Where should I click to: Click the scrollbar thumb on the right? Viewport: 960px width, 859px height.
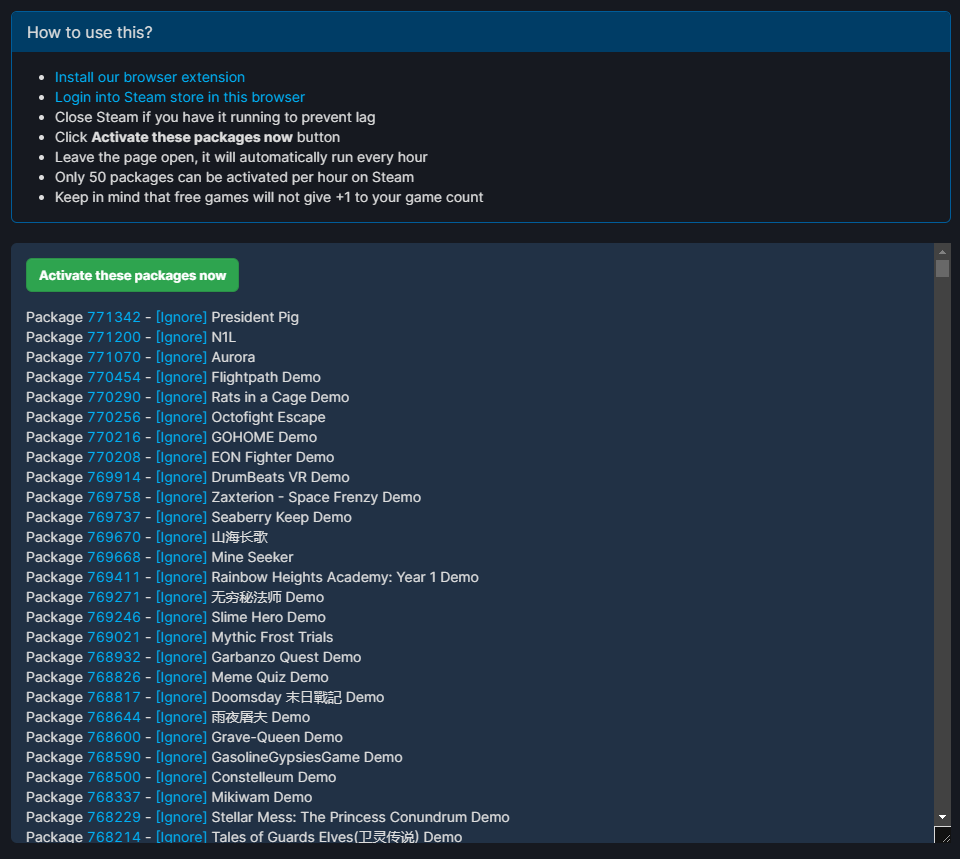coord(941,268)
